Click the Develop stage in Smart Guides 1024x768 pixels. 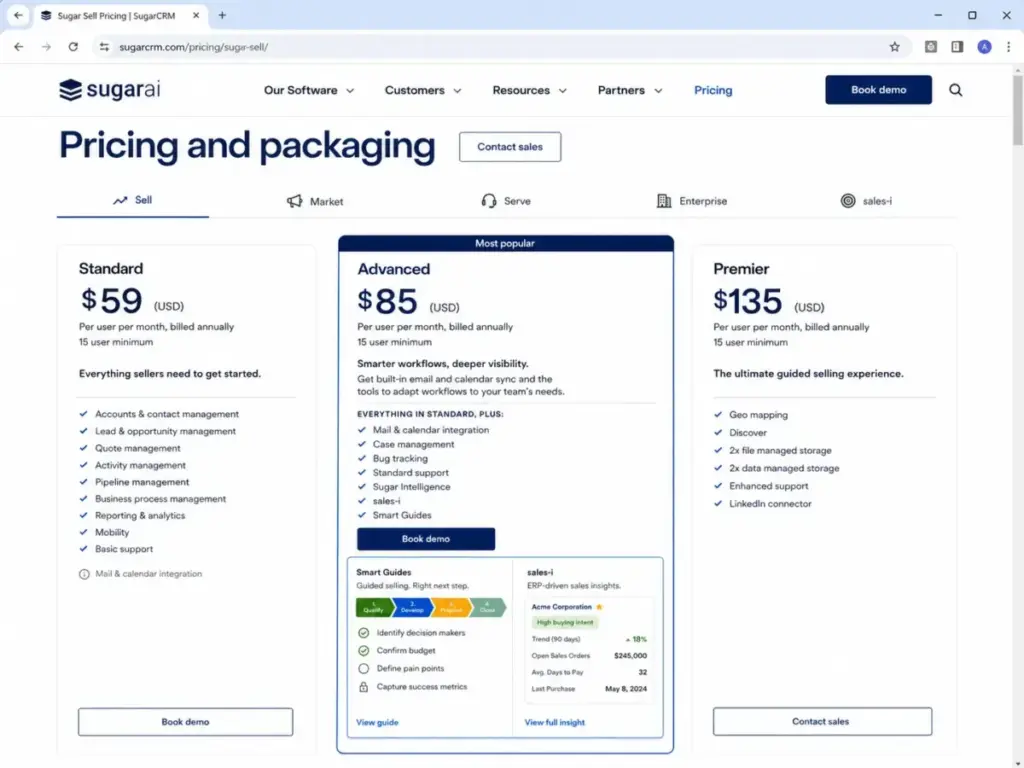pos(413,607)
